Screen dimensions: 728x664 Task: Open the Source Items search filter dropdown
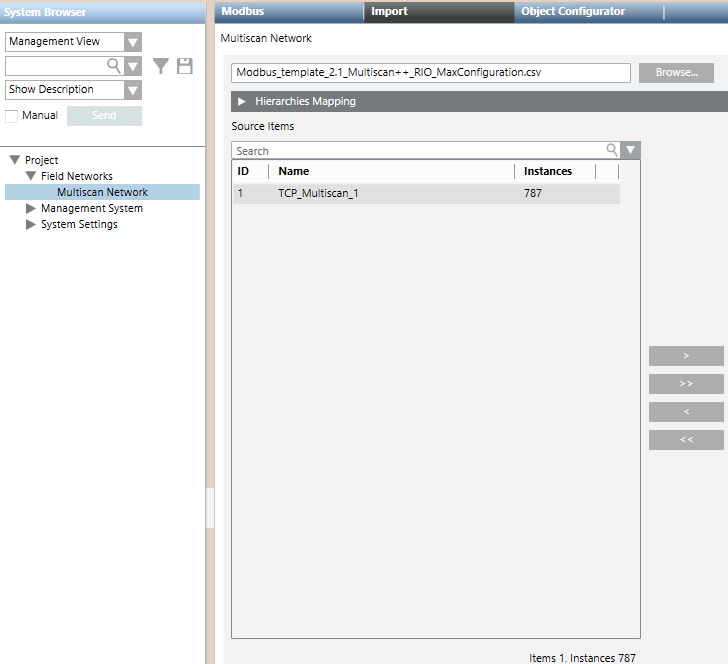(630, 151)
